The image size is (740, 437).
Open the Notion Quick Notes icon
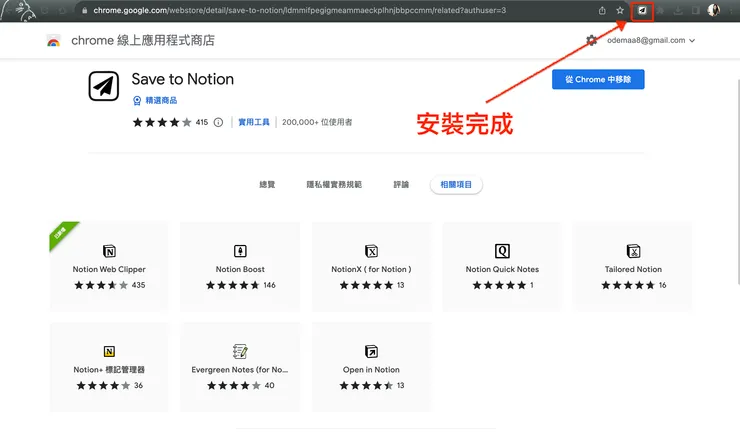point(502,251)
